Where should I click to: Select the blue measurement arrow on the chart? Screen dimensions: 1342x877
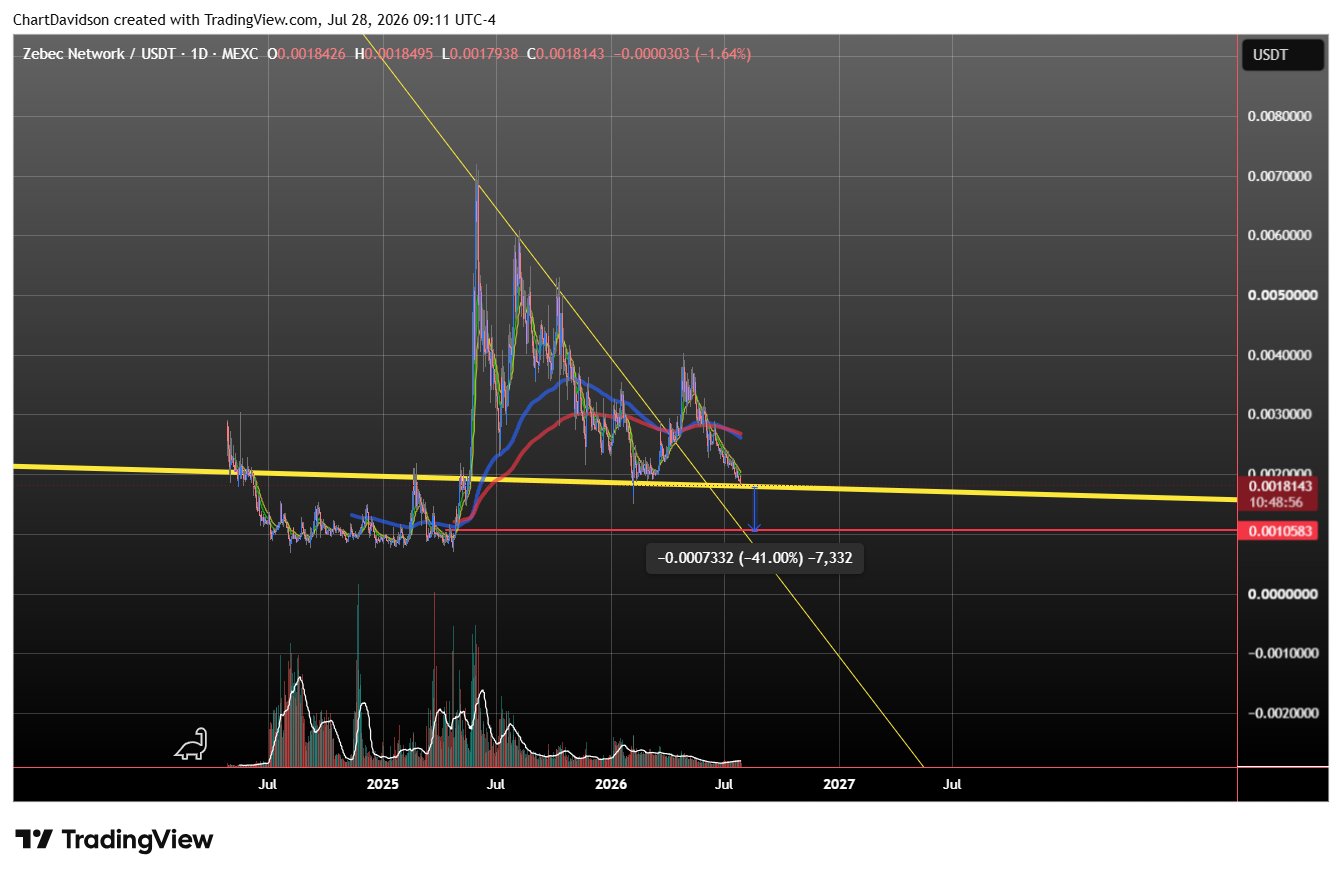755,508
